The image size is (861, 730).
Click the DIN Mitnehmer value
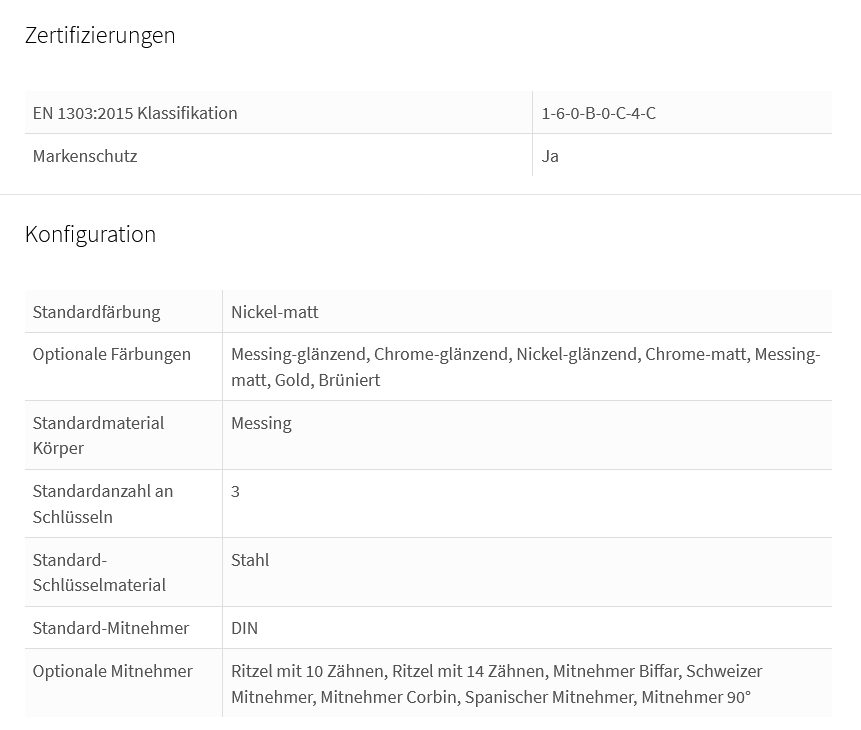244,628
